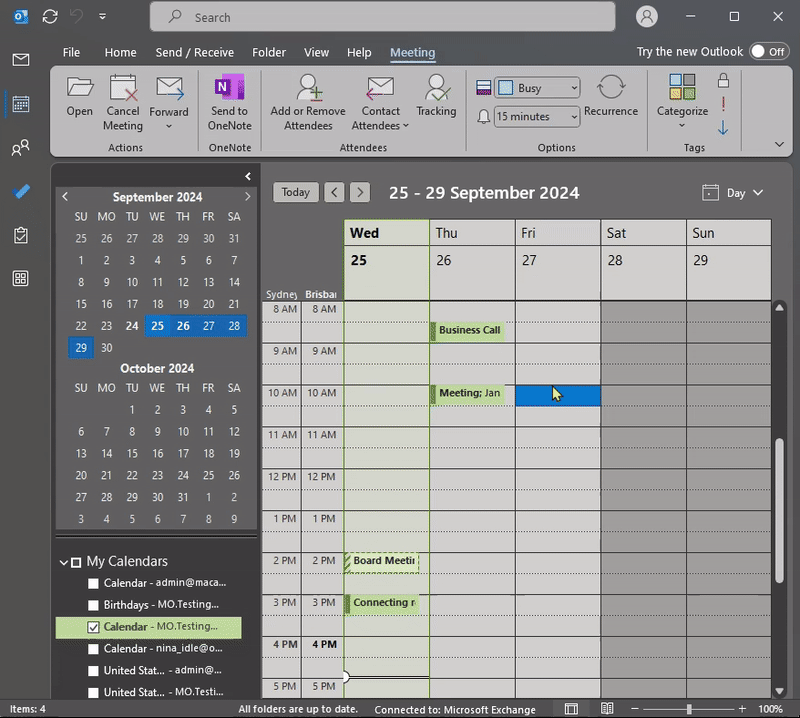Viewport: 800px width, 718px height.
Task: Click the Show As status icon
Action: [x=483, y=88]
